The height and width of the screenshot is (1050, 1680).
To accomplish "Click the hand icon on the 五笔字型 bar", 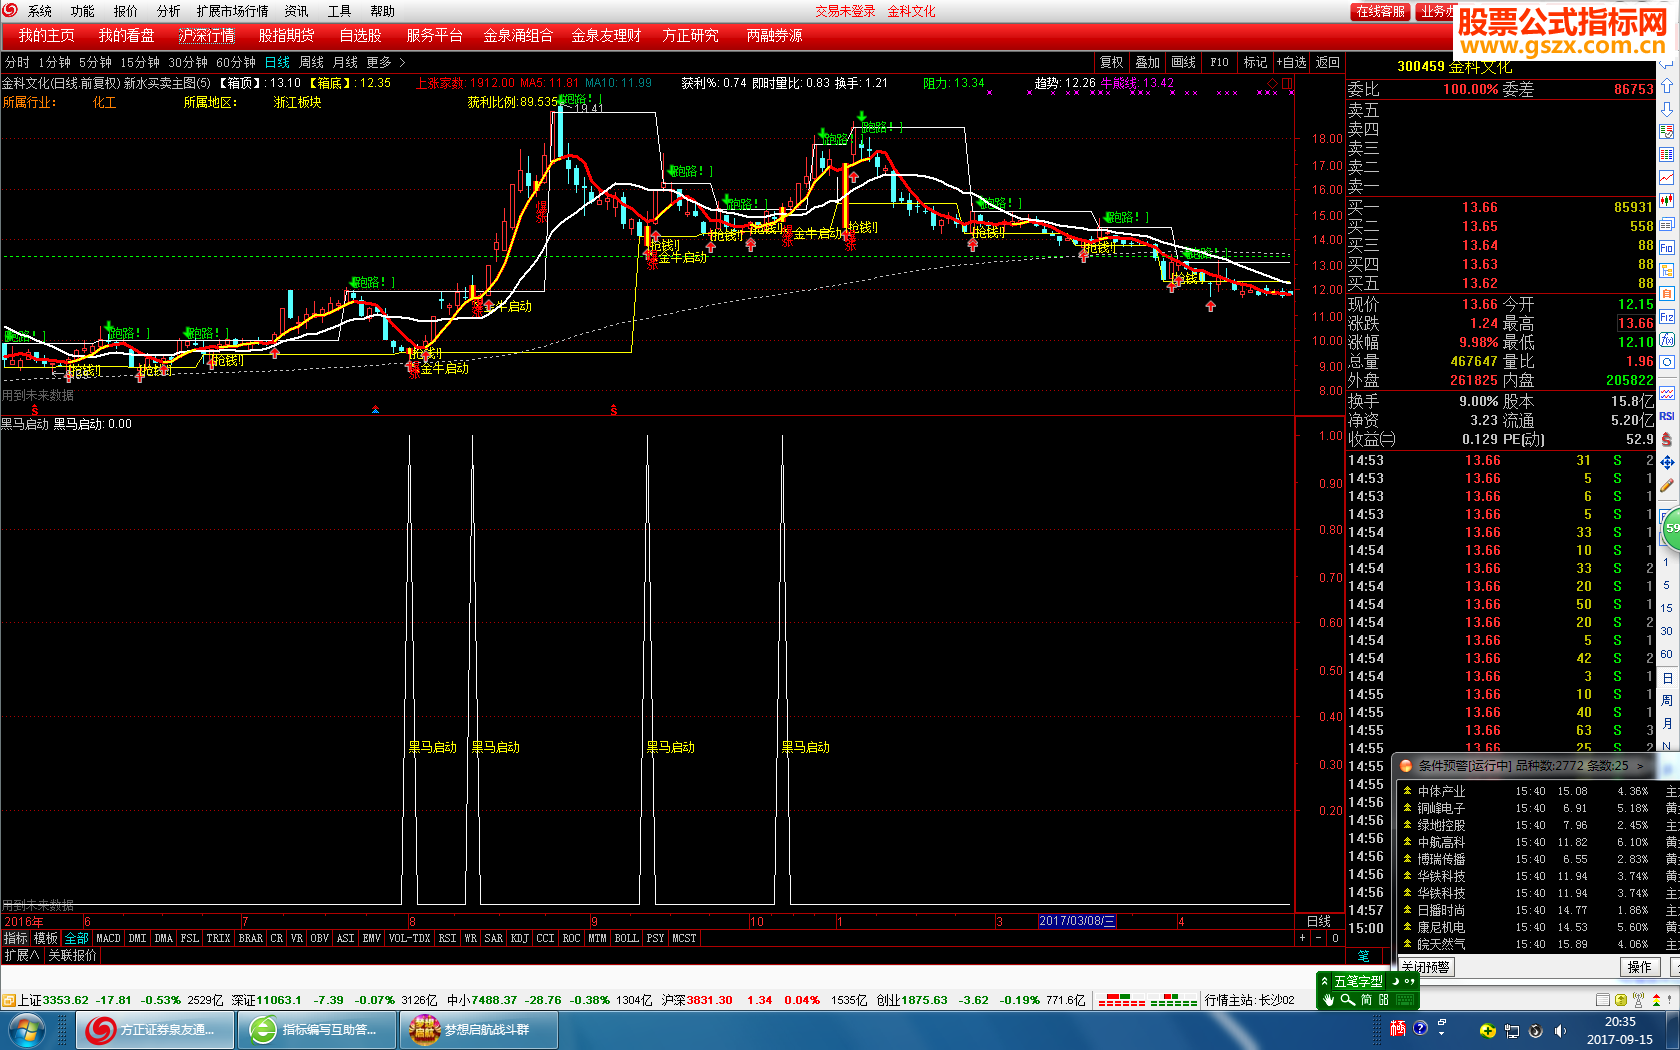I will [x=1329, y=1000].
